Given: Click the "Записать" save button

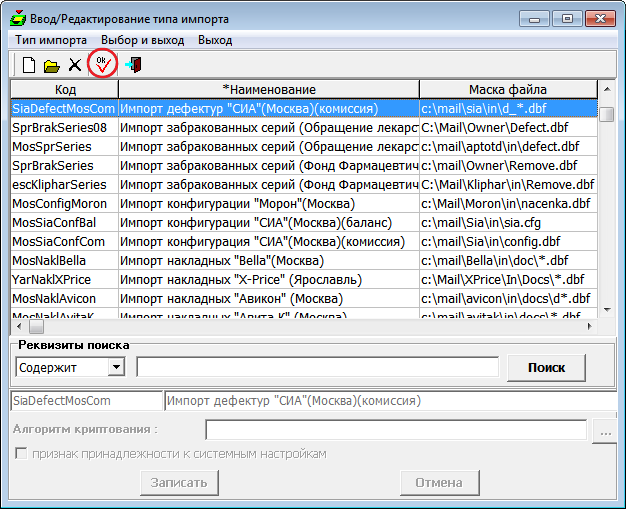Looking at the screenshot, I should pos(179,483).
